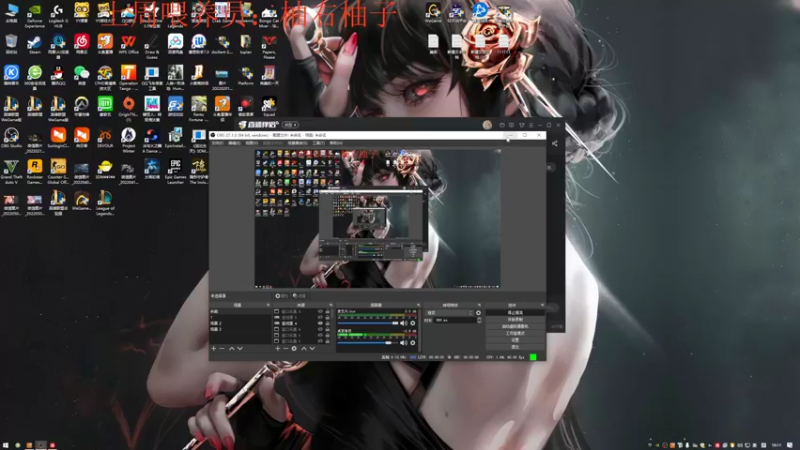
Task: Open OBS Studio desktop shortcut
Action: 11,138
